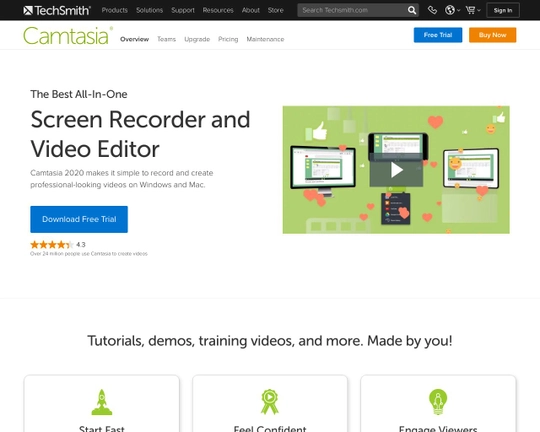The image size is (540, 432).
Task: Click the award ribbon Feel Confident icon
Action: [x=270, y=402]
